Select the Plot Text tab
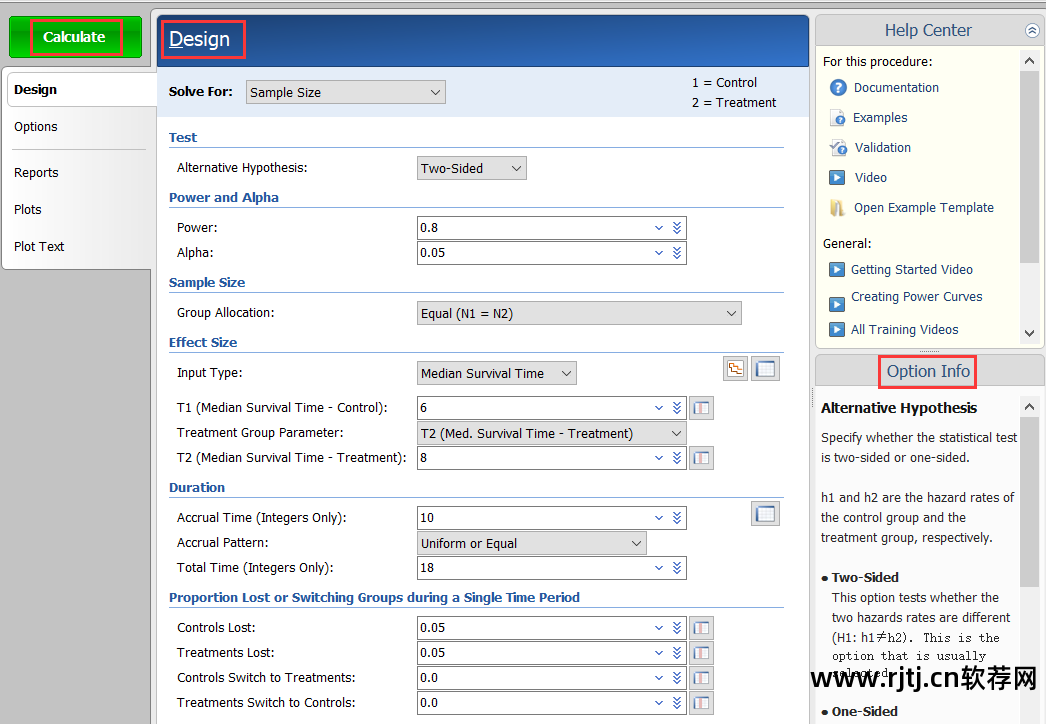Image resolution: width=1046 pixels, height=724 pixels. pos(39,247)
